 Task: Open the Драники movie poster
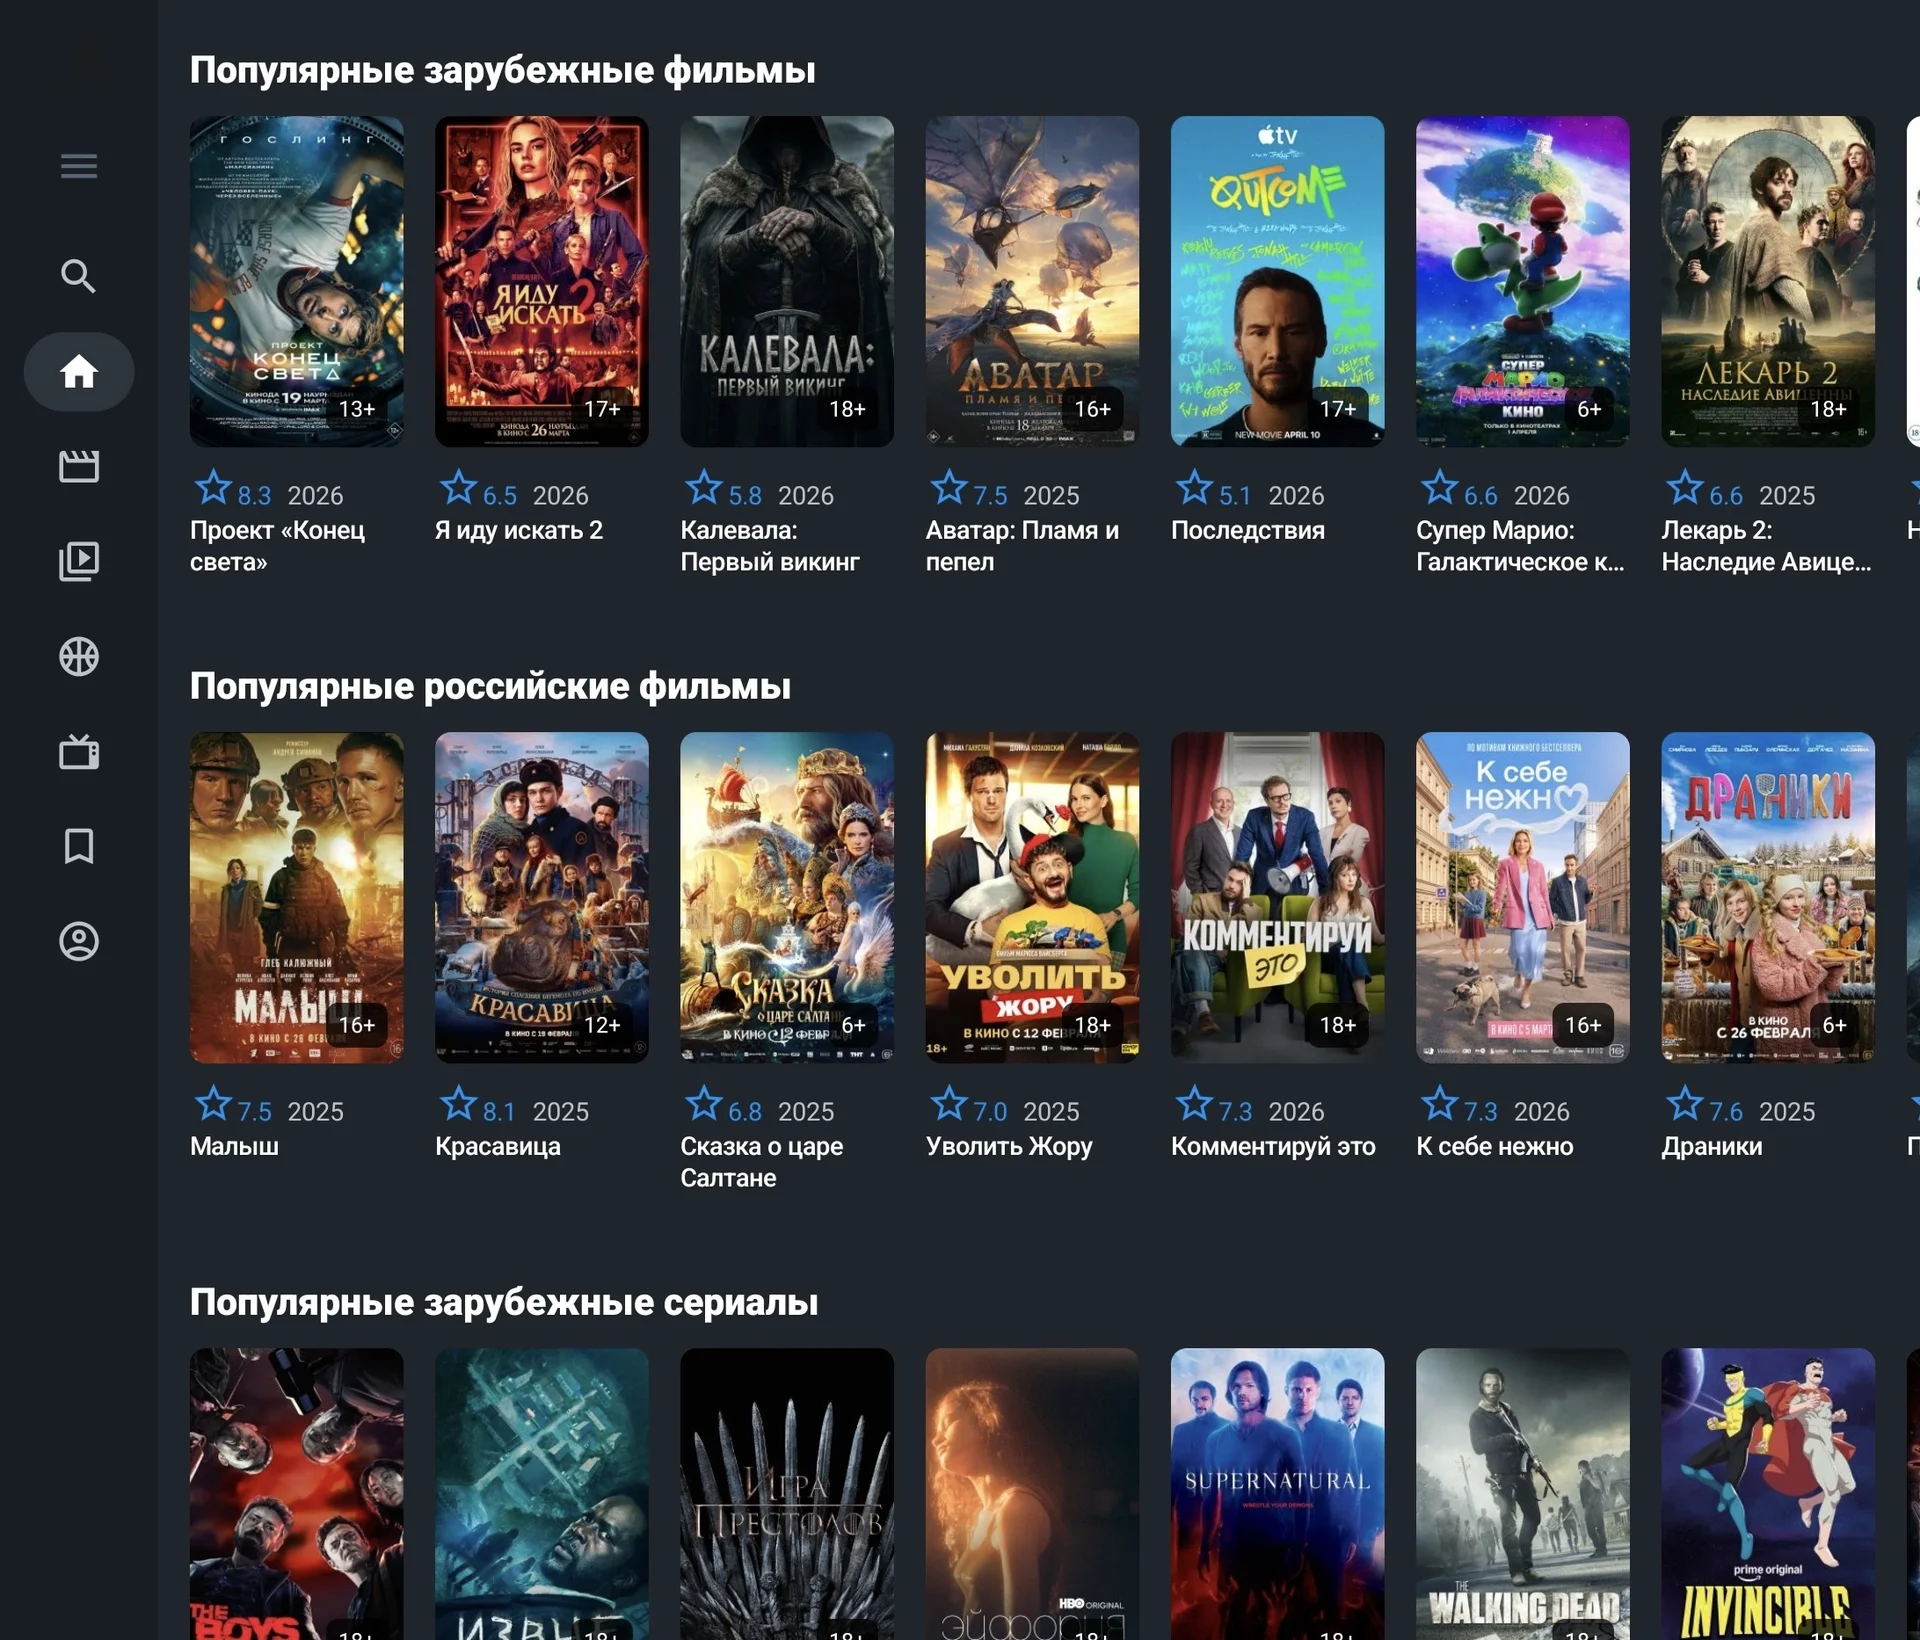pyautogui.click(x=1768, y=897)
